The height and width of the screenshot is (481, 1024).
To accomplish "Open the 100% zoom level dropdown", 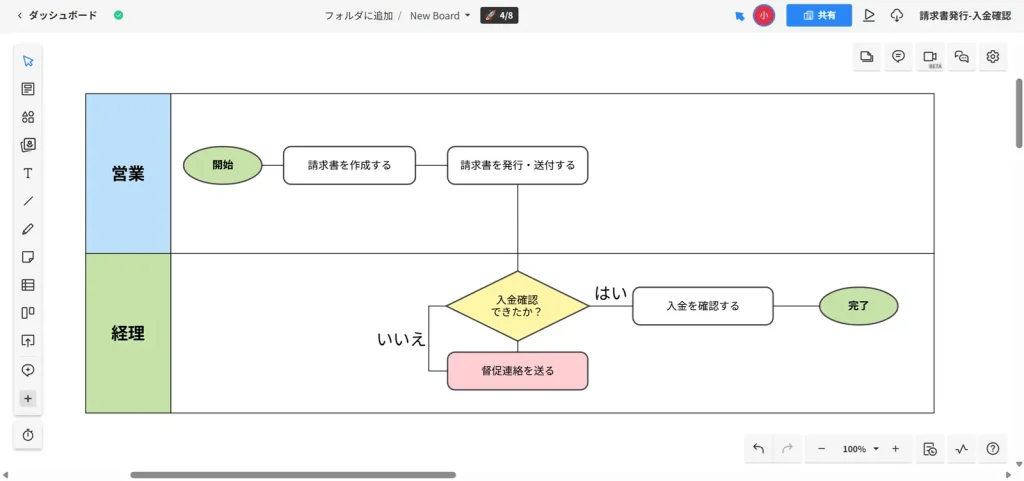I will tap(860, 449).
